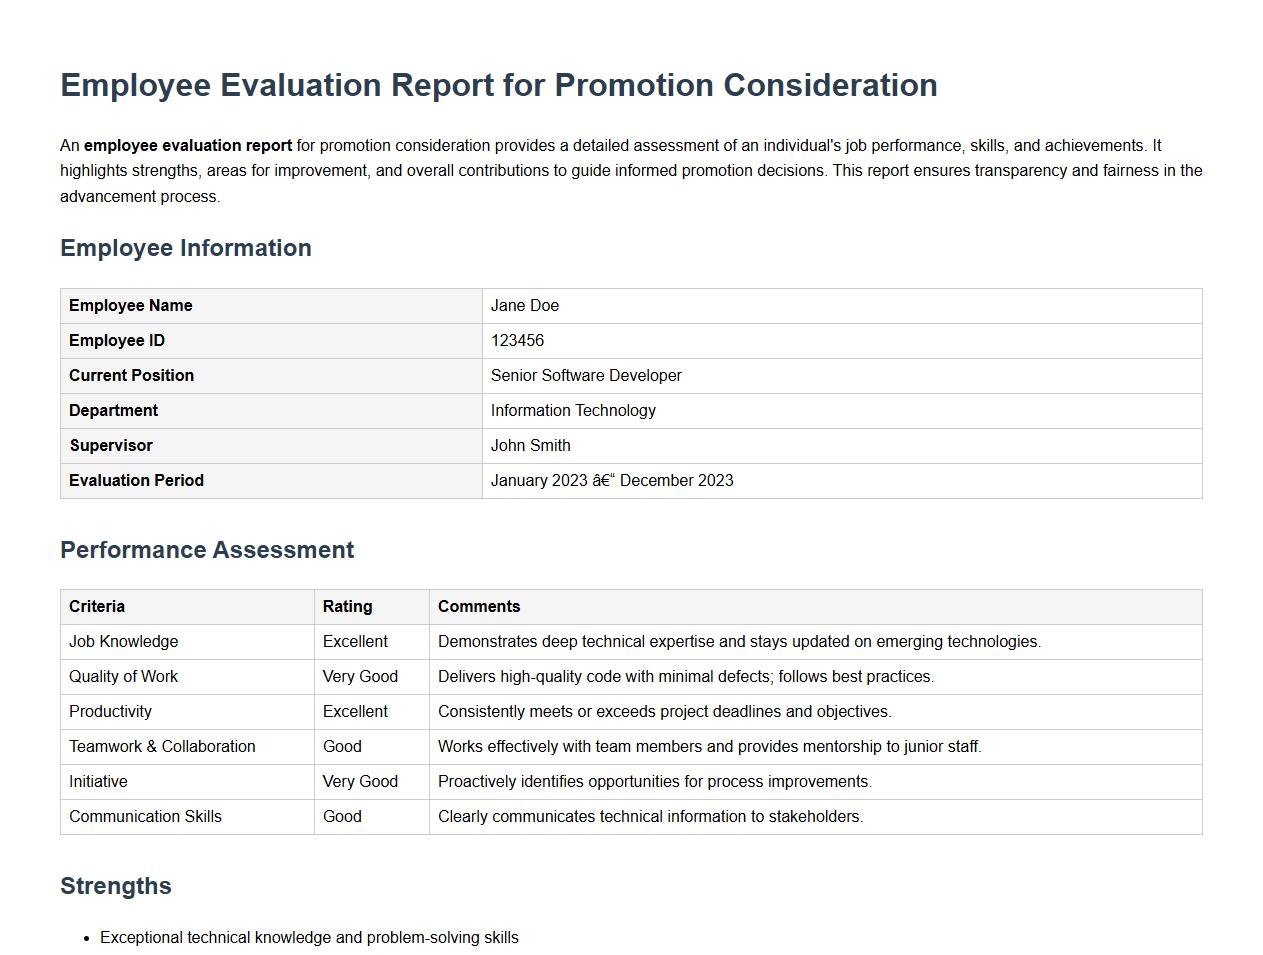The width and height of the screenshot is (1263, 955).
Task: Select the Criteria column header
Action: 96,606
